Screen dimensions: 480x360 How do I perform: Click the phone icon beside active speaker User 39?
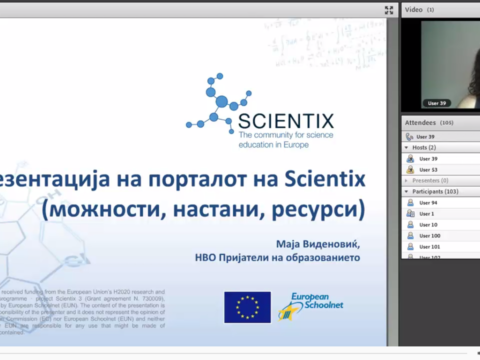coord(409,136)
